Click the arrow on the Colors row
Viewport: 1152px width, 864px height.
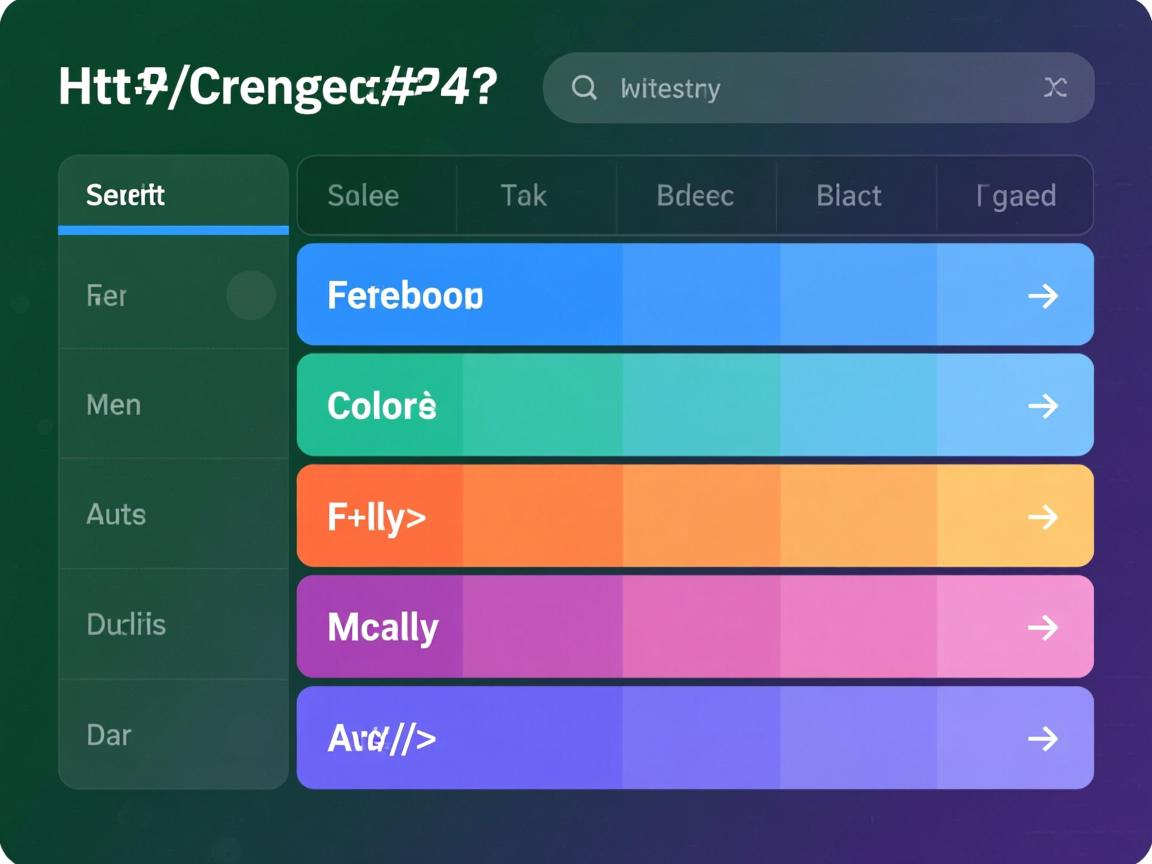point(1042,406)
